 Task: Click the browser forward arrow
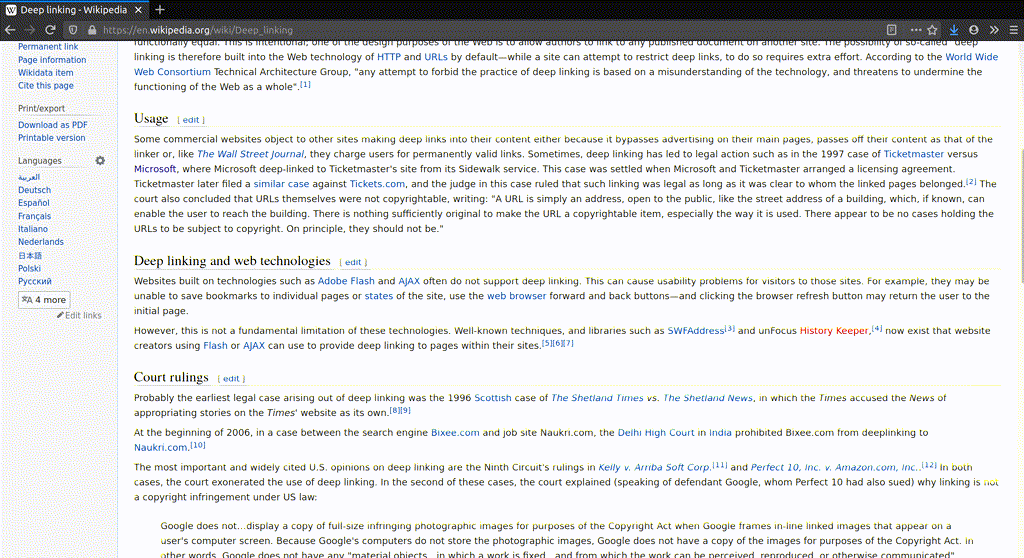pos(30,30)
